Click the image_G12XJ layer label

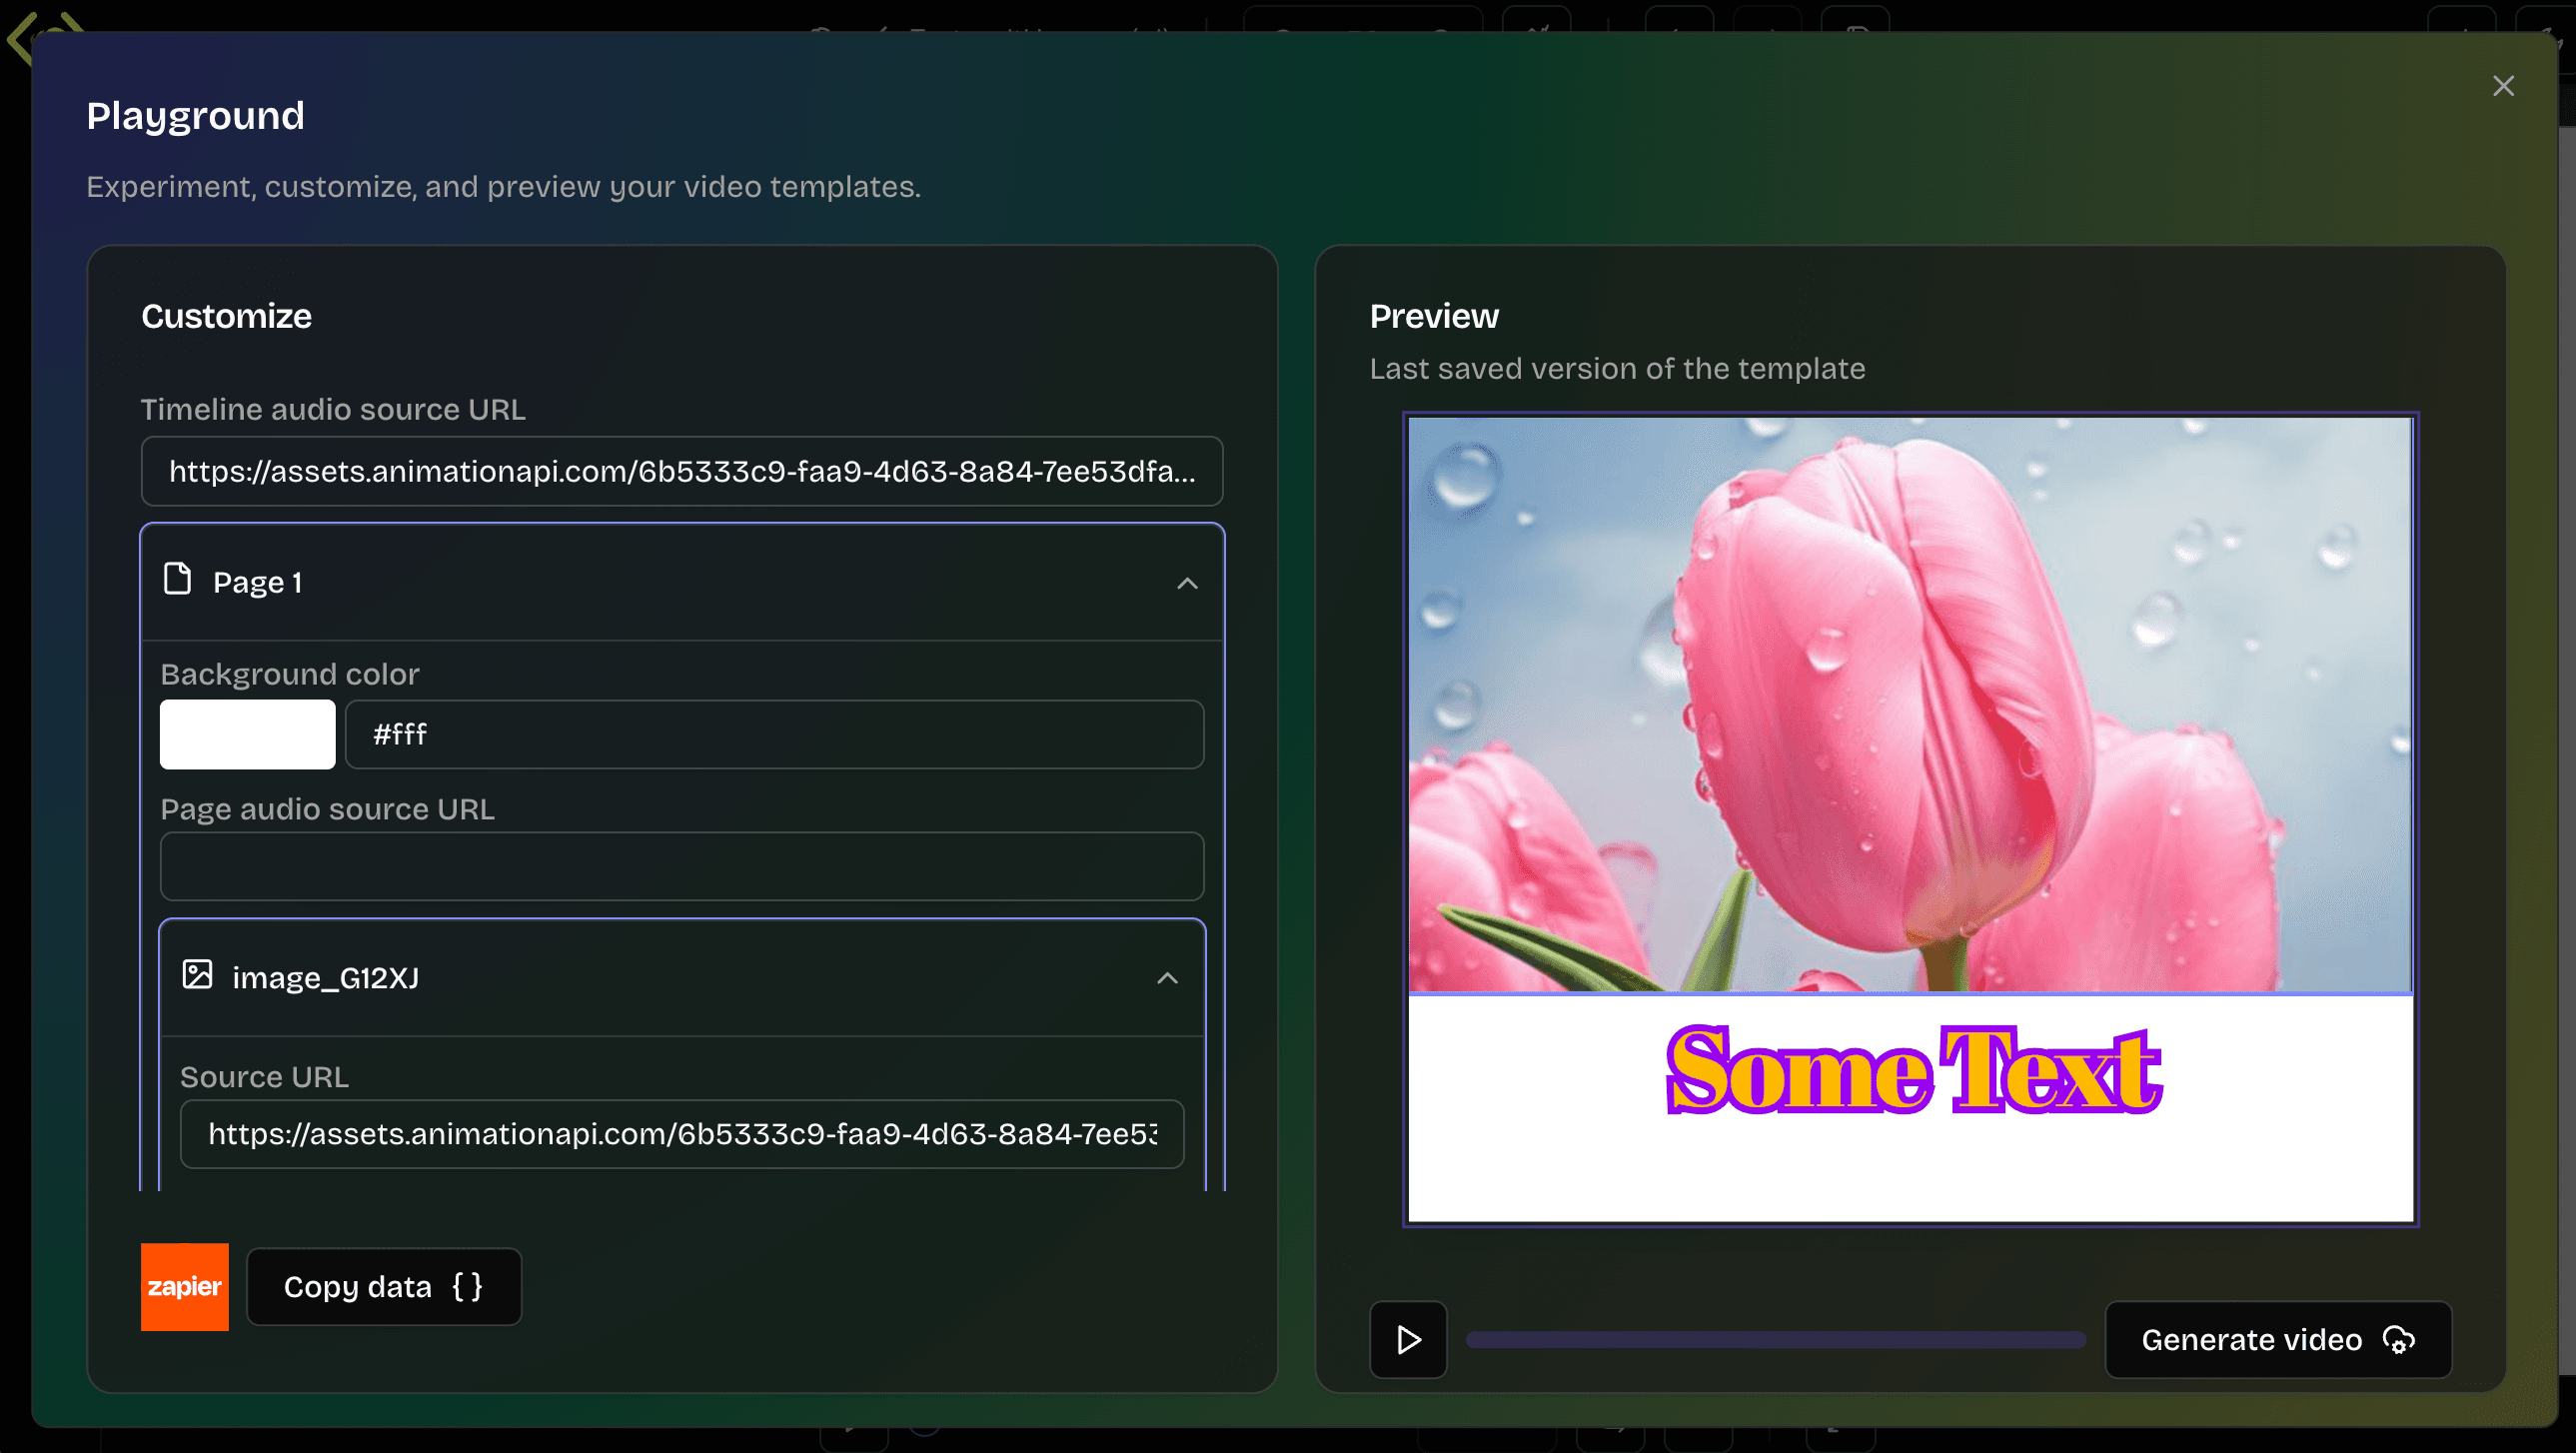click(x=325, y=978)
